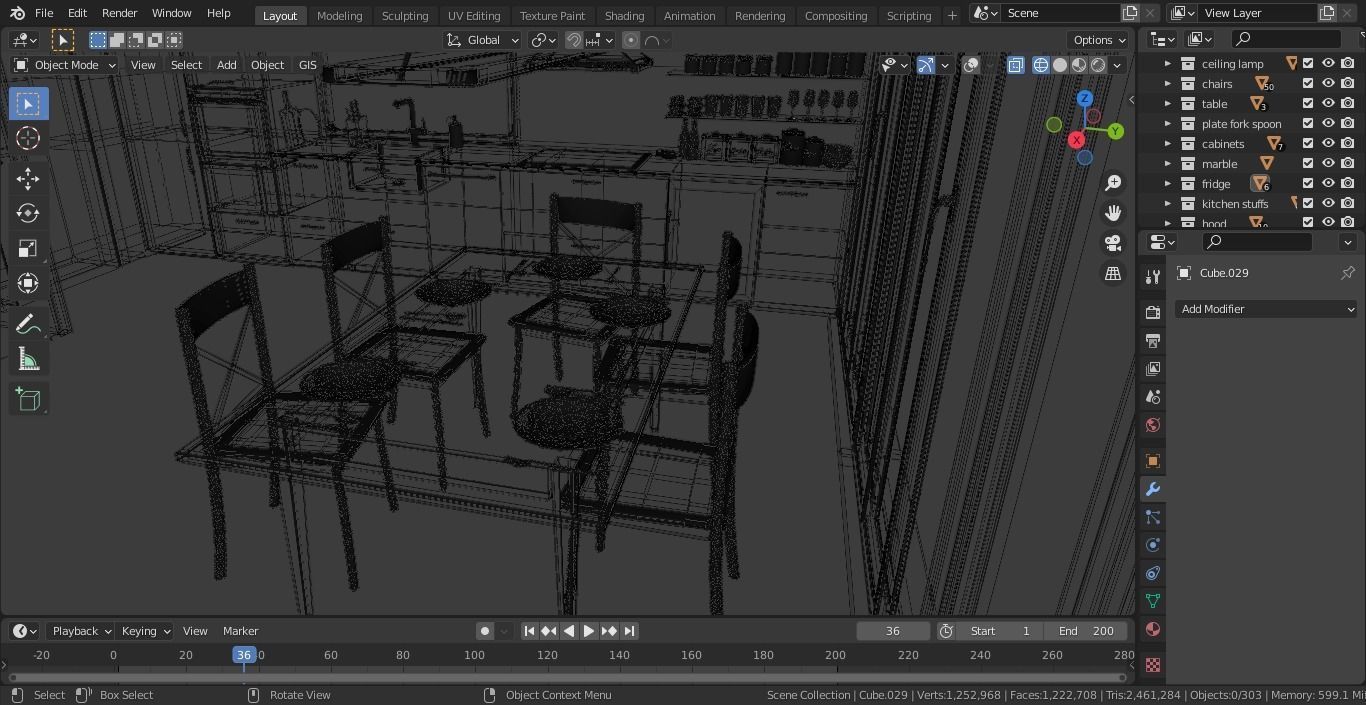The height and width of the screenshot is (705, 1366).
Task: Open the Object Constraints properties tab
Action: 1153,573
